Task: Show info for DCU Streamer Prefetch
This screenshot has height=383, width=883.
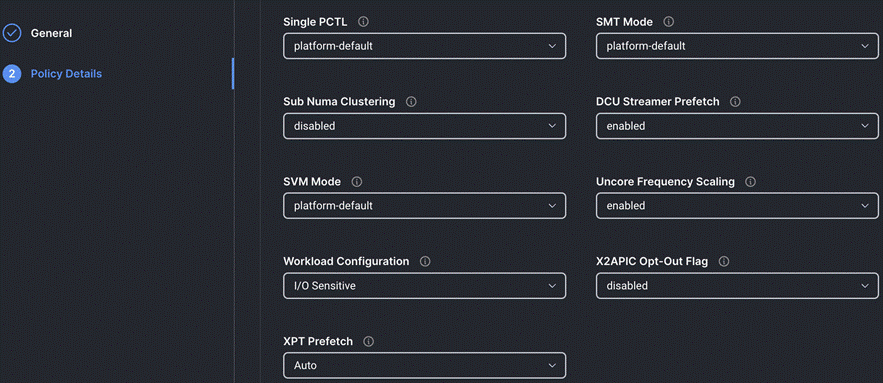Action: [x=735, y=102]
